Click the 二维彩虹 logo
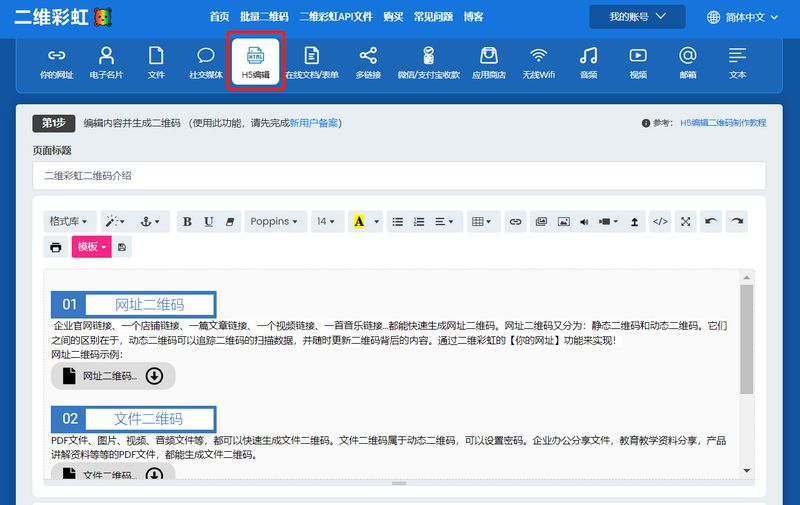Screen dimensions: 800x505 pos(63,17)
